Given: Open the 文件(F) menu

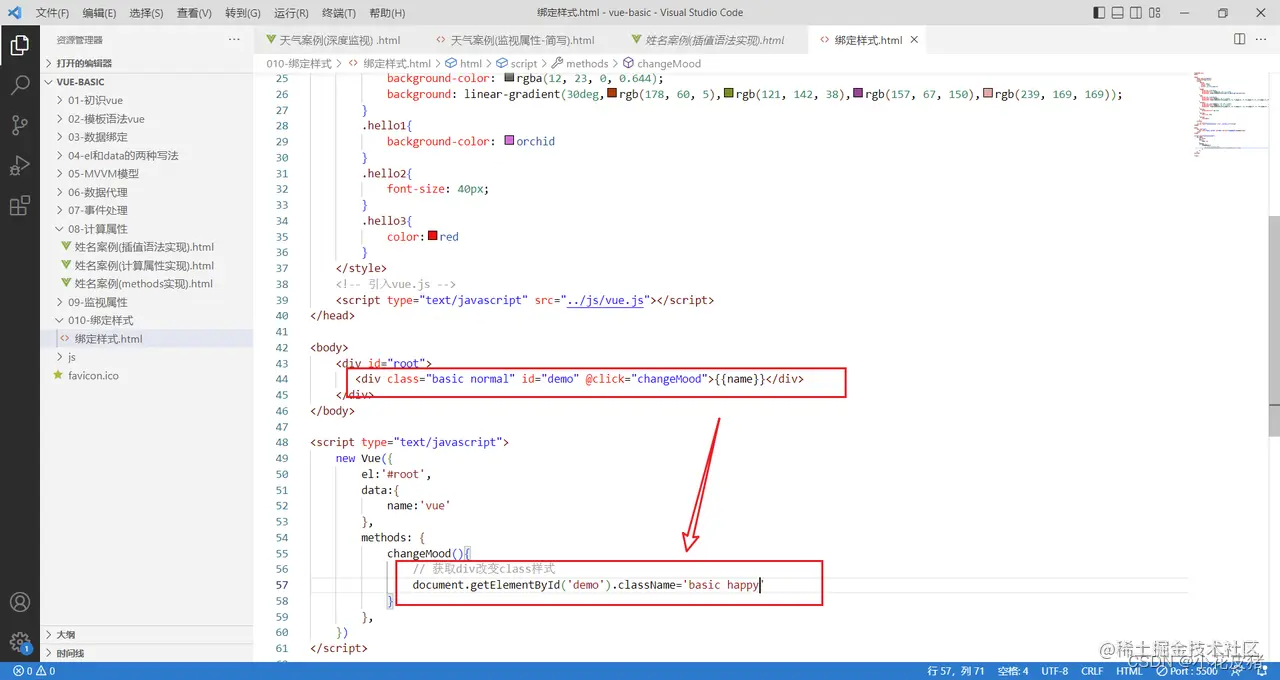Looking at the screenshot, I should (x=53, y=13).
